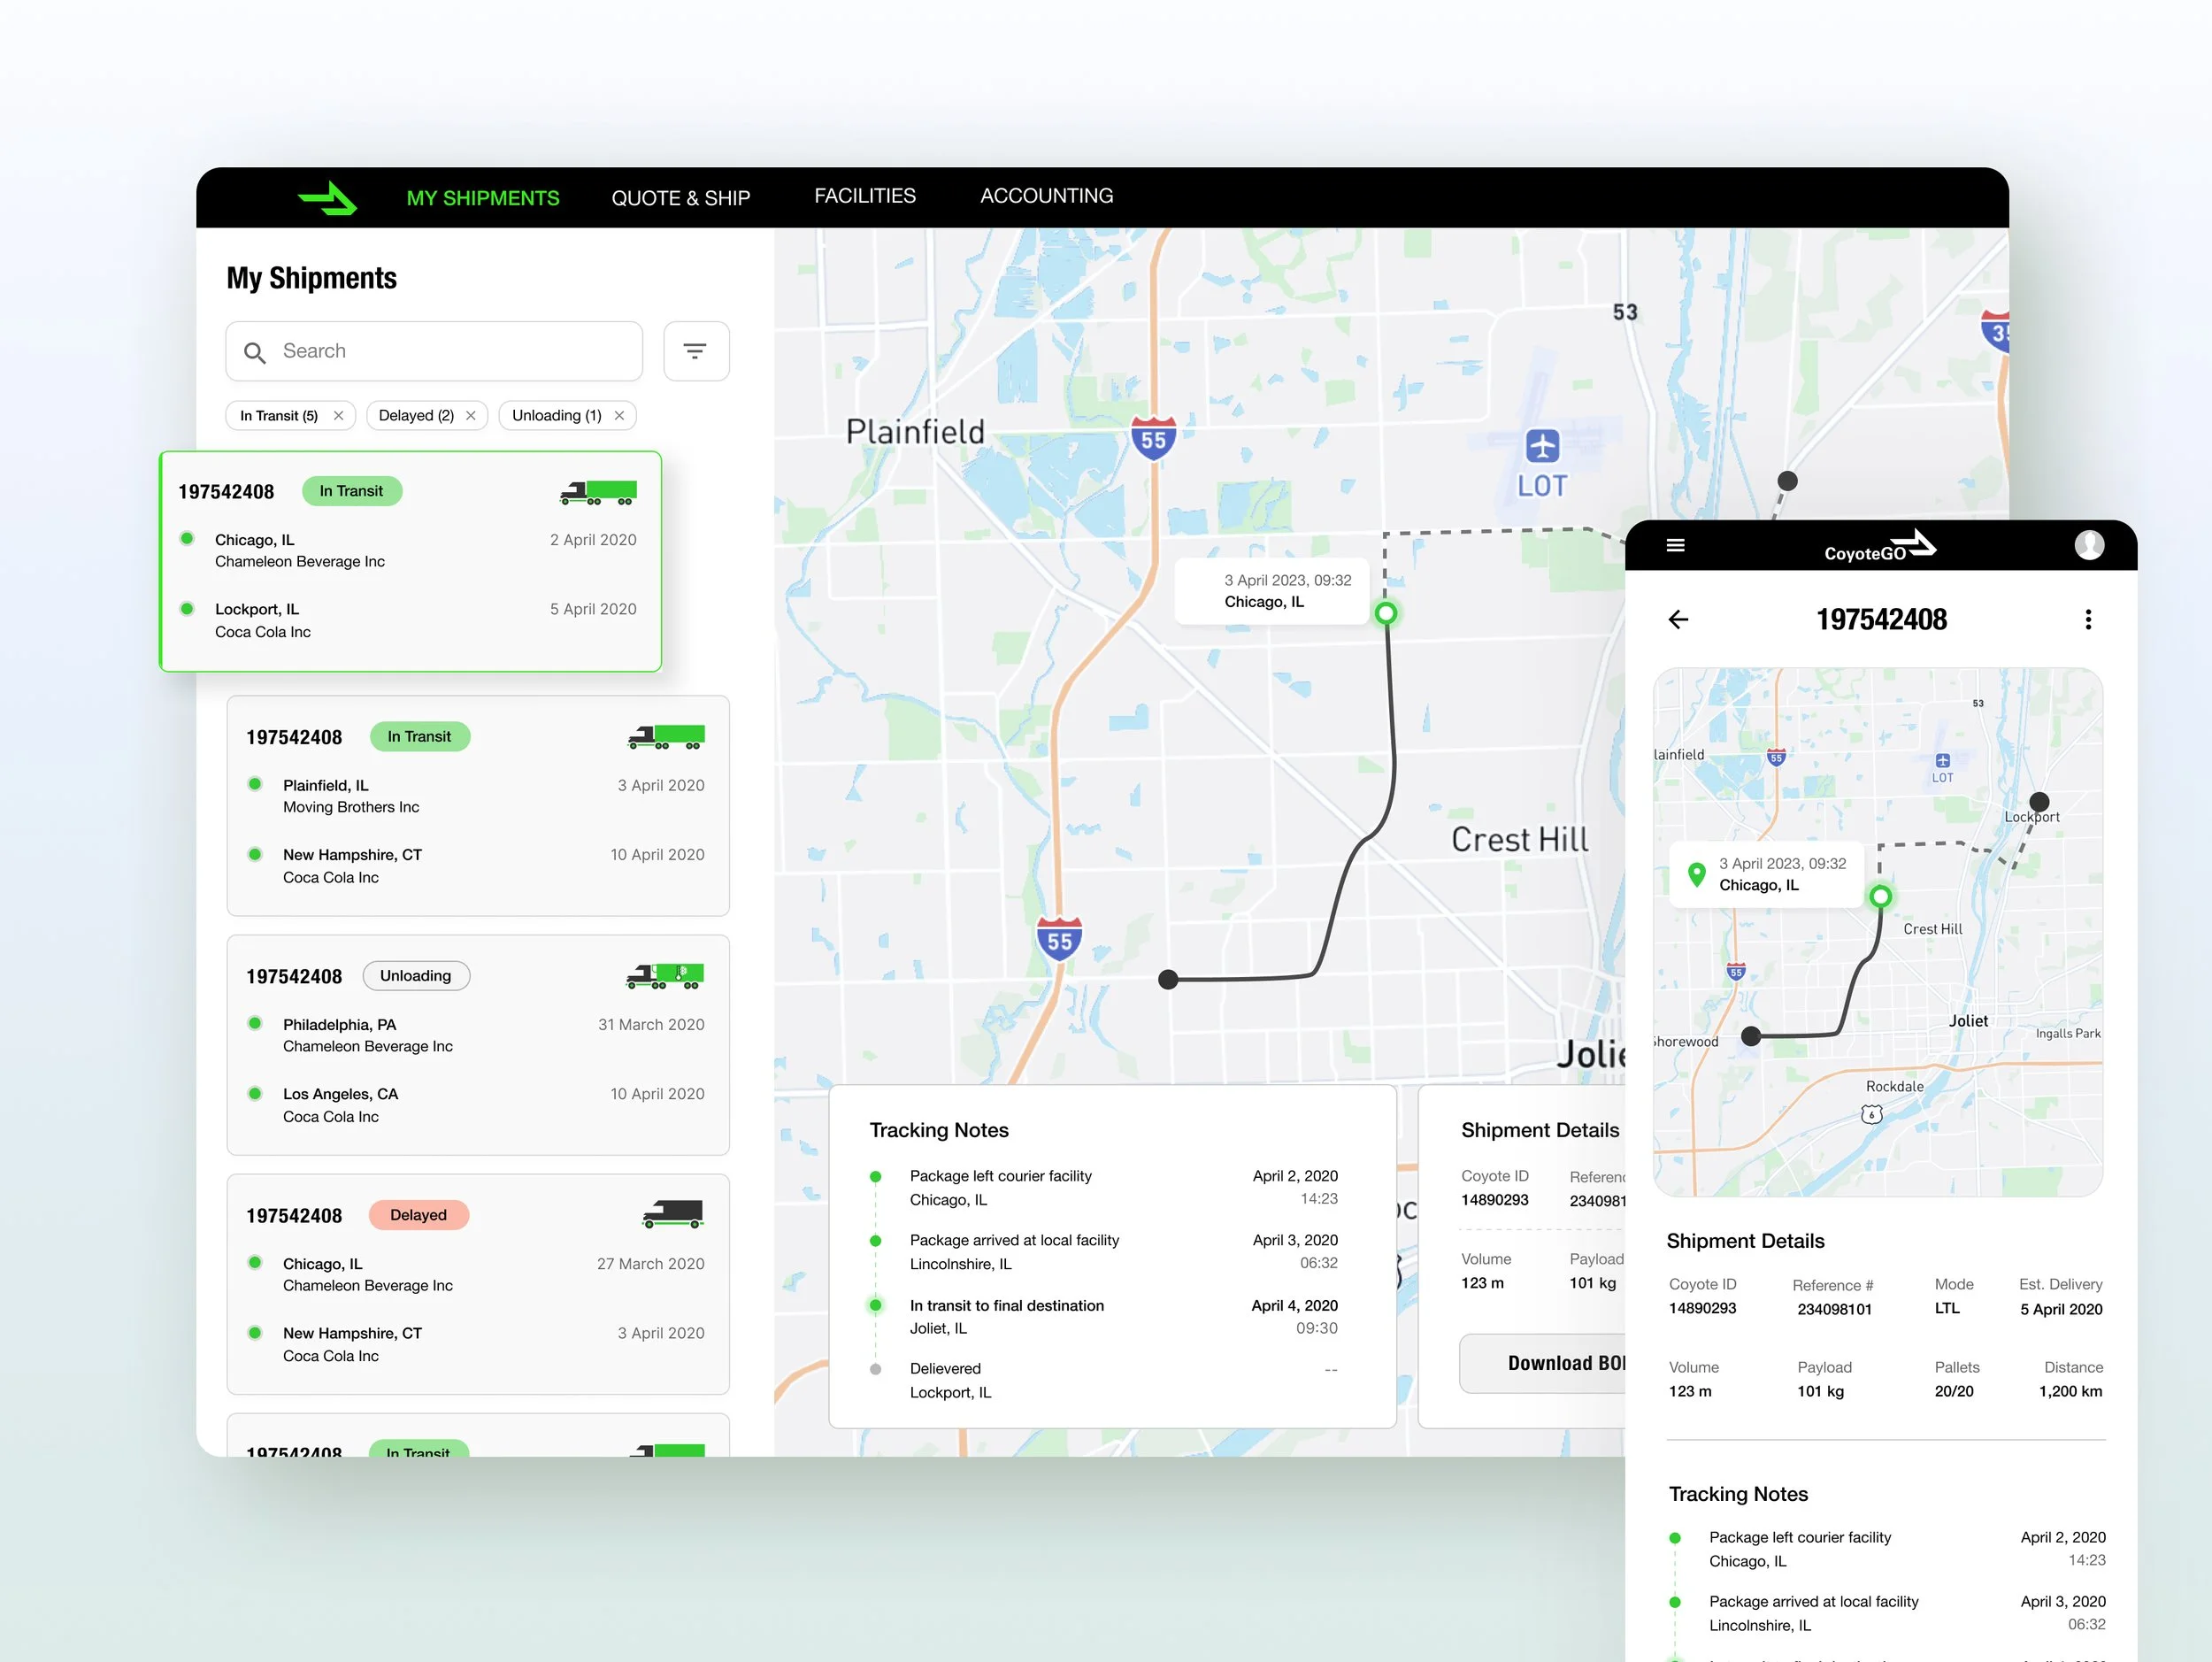Open the filter options icon button
The image size is (2212, 1662).
point(696,351)
